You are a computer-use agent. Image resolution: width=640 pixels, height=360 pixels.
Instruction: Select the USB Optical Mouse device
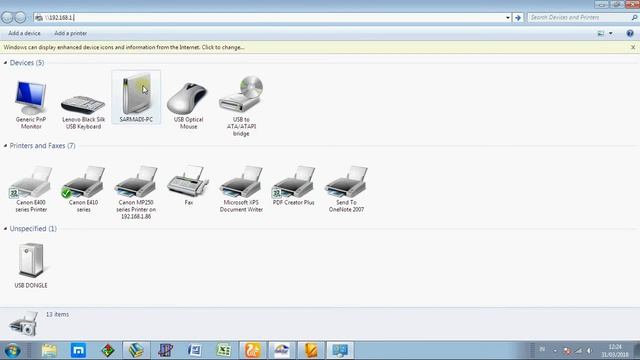(188, 105)
